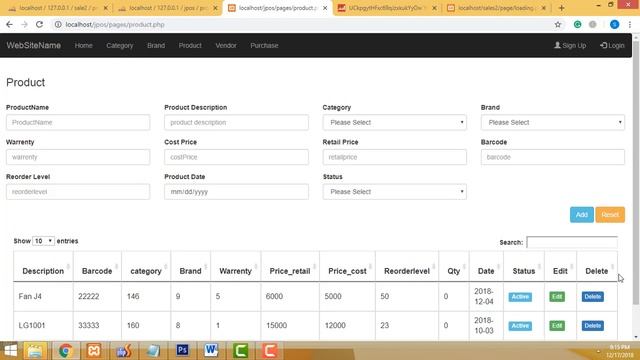
Task: Focus the Retail Price field
Action: [x=394, y=157]
